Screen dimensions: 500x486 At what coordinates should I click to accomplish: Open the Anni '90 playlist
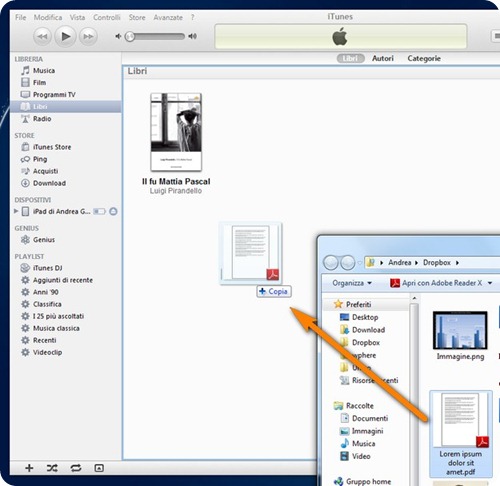click(x=46, y=292)
